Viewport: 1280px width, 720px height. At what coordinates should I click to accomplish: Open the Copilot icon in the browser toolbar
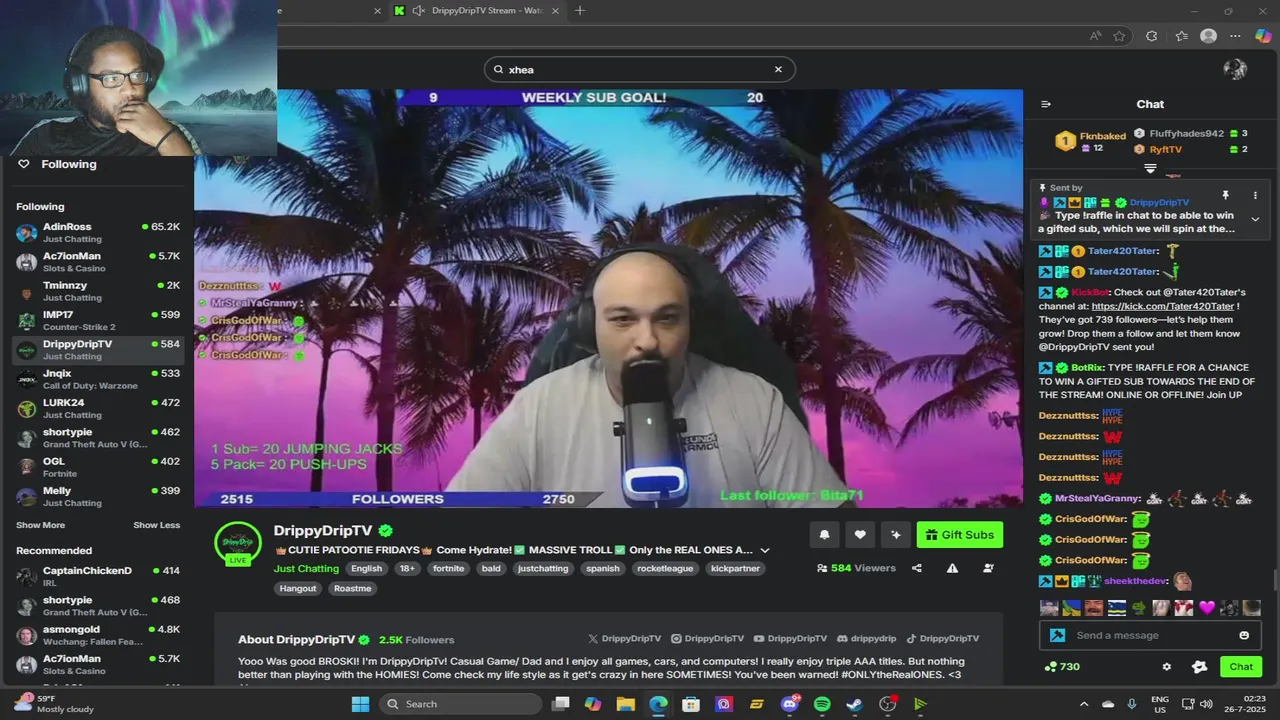tap(1262, 36)
